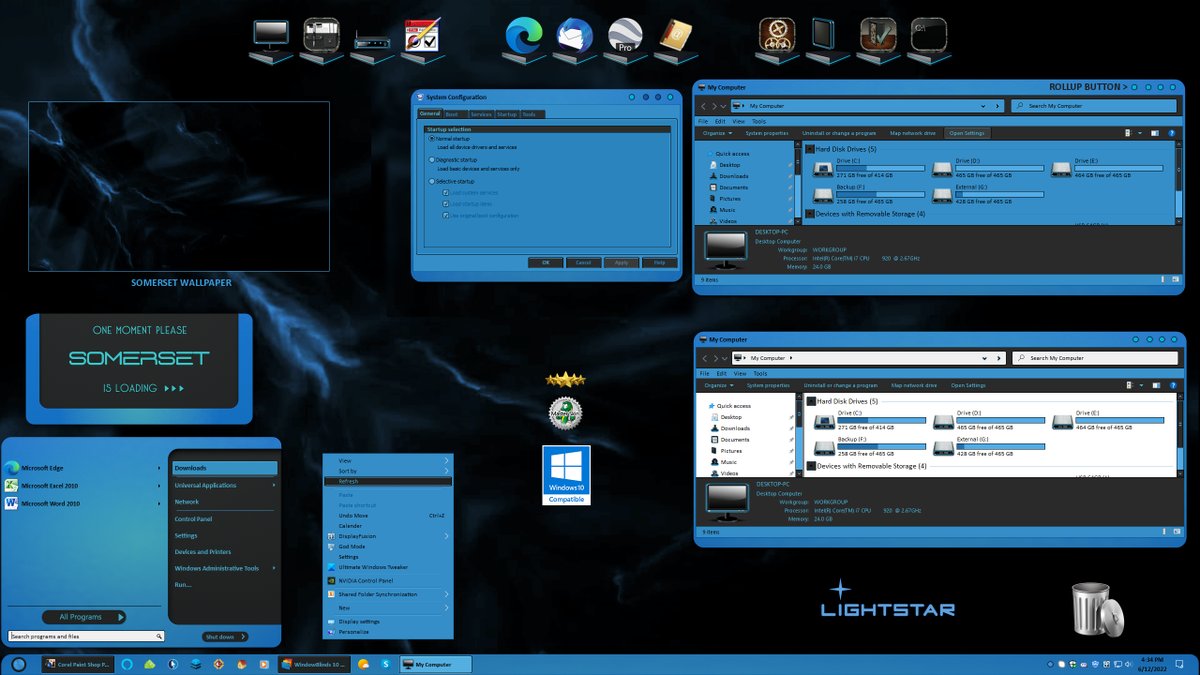Click the Search programs and files box
The image size is (1200, 675).
click(86, 636)
